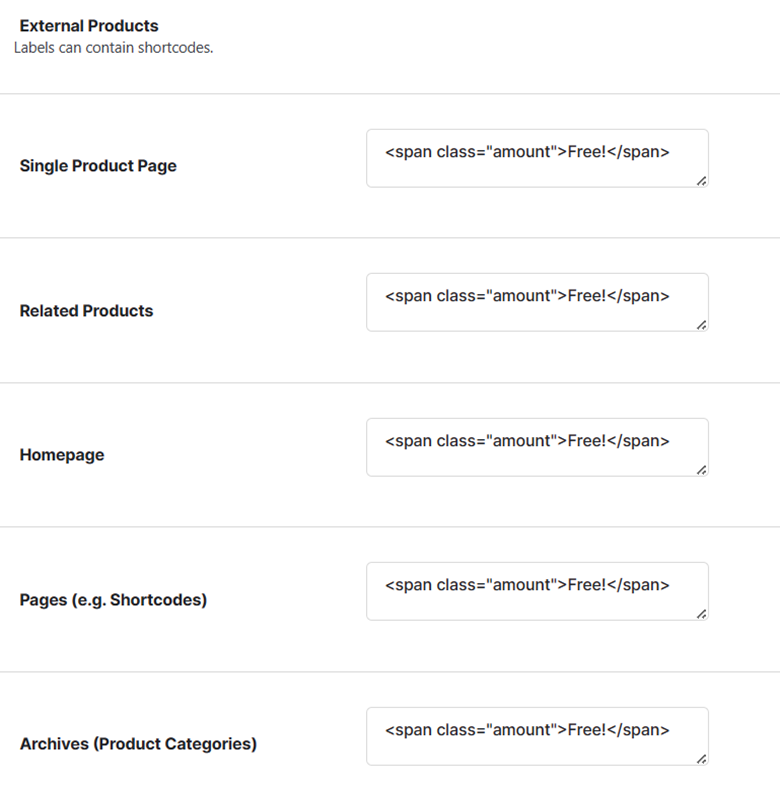
Task: Click the Archives (Product Categories) label text
Action: coord(138,744)
